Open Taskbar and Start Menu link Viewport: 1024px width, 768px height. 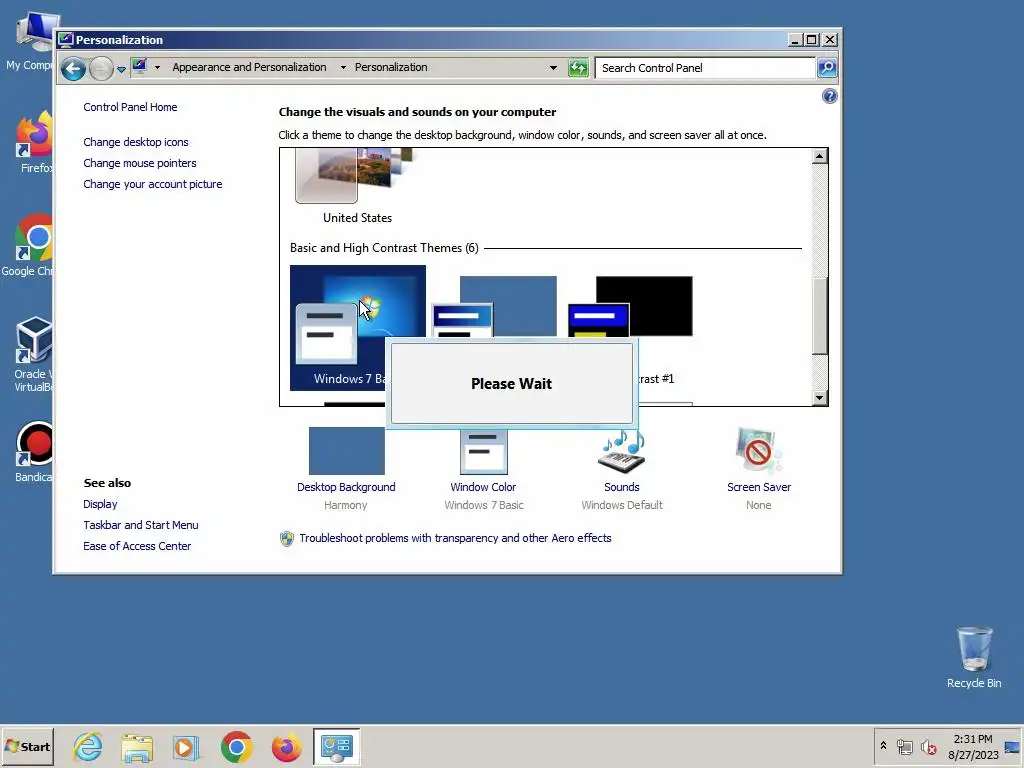[x=140, y=525]
